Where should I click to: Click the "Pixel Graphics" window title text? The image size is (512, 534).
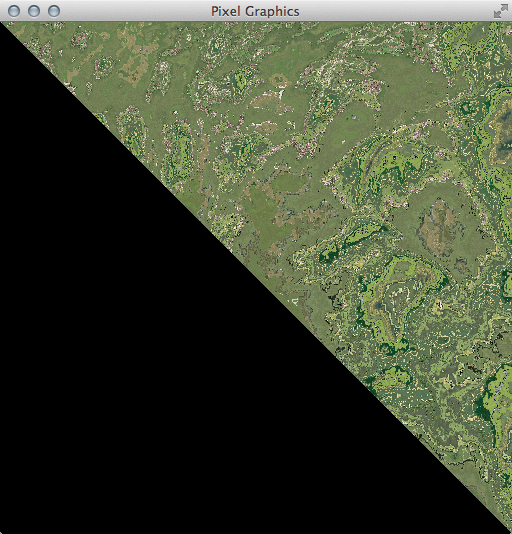pos(255,11)
